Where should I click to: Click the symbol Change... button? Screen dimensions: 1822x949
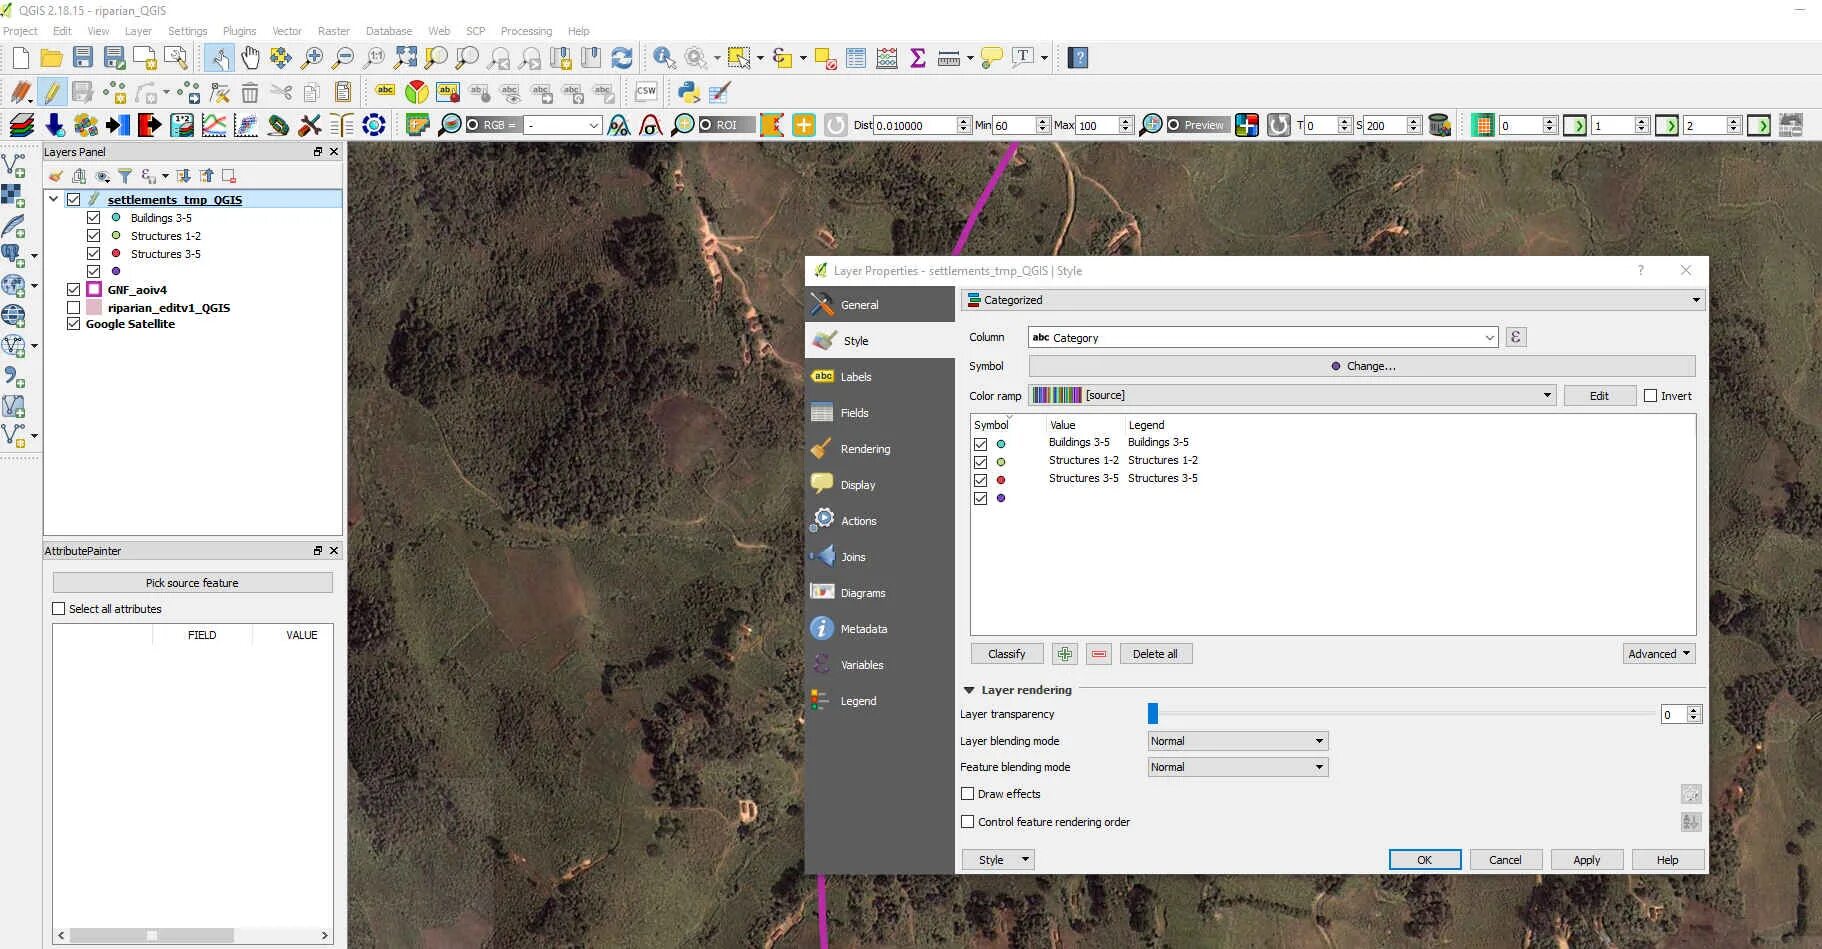click(1362, 366)
